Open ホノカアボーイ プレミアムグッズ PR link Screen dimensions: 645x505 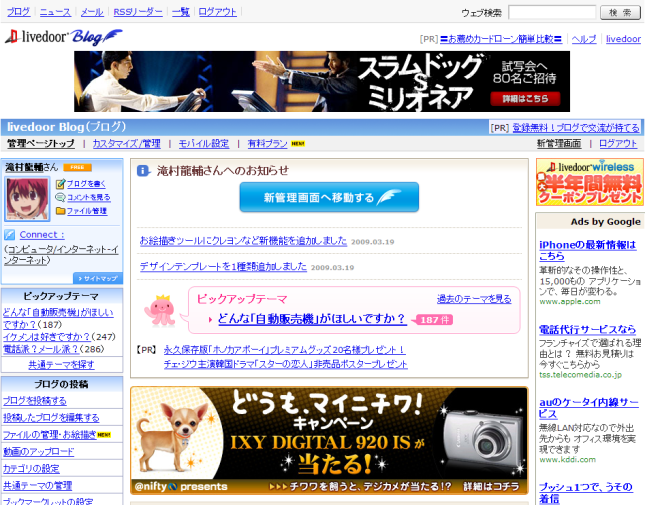pos(284,350)
